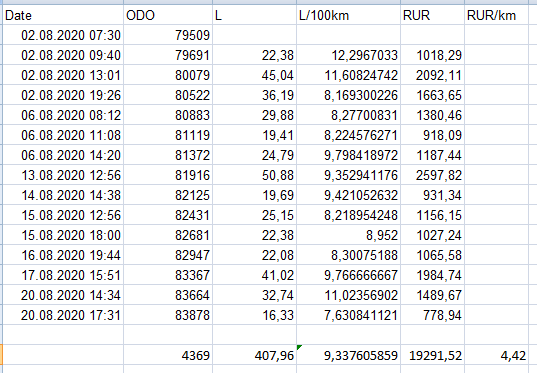Click odometer cell 82125
The image size is (537, 373).
point(168,195)
